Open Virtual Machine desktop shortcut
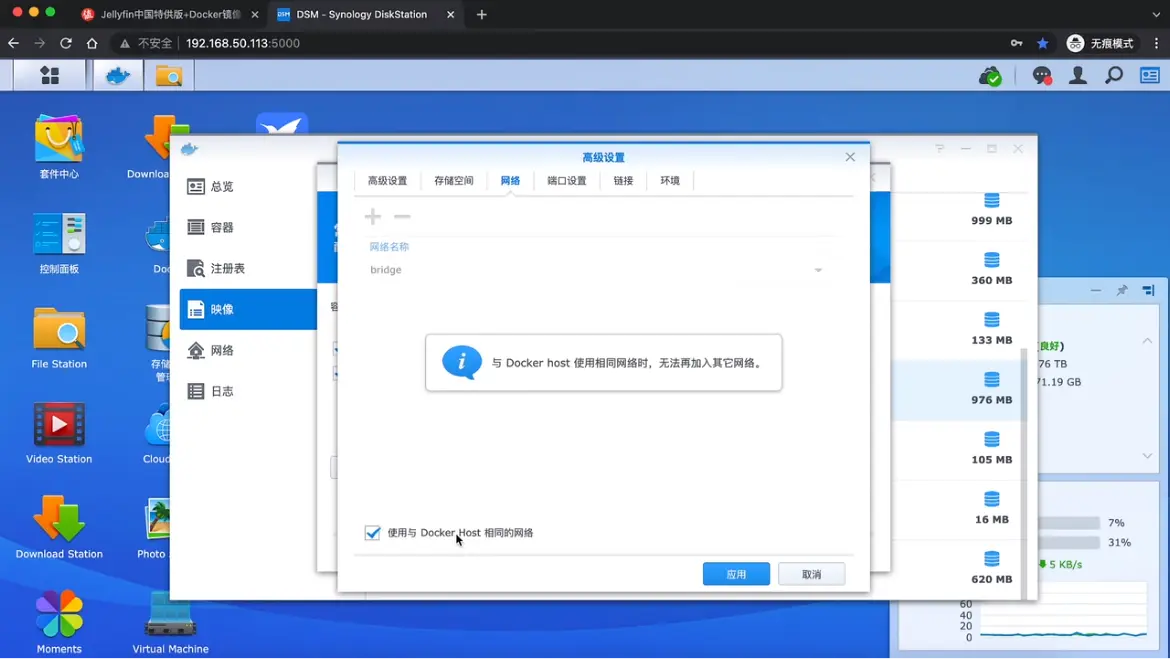 (170, 621)
